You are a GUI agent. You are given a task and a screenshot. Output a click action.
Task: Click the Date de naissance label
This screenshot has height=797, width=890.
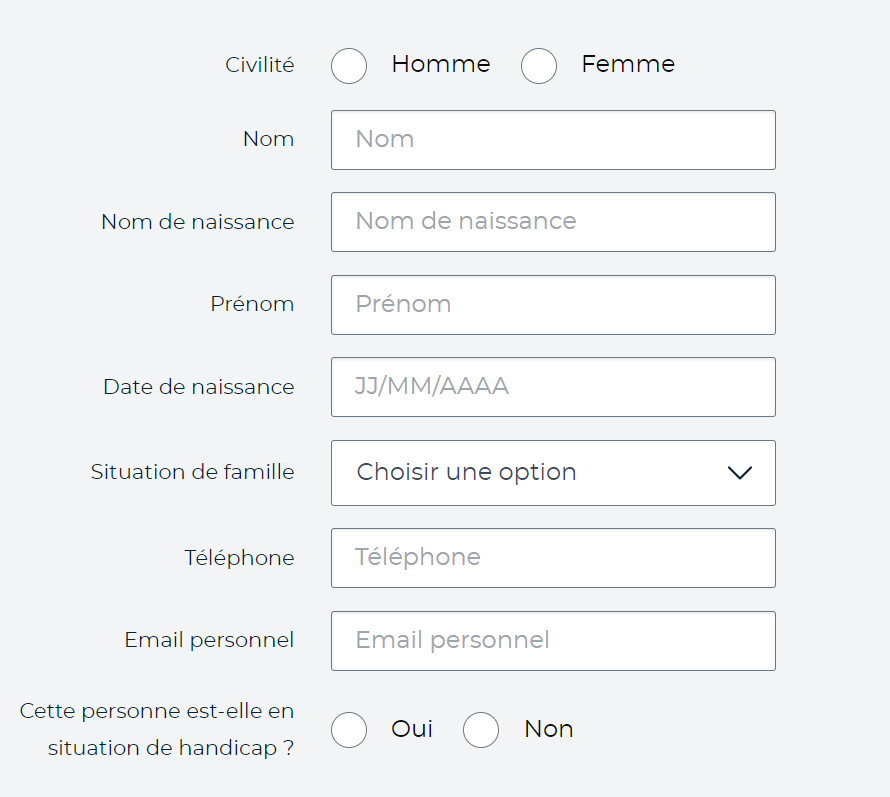198,387
